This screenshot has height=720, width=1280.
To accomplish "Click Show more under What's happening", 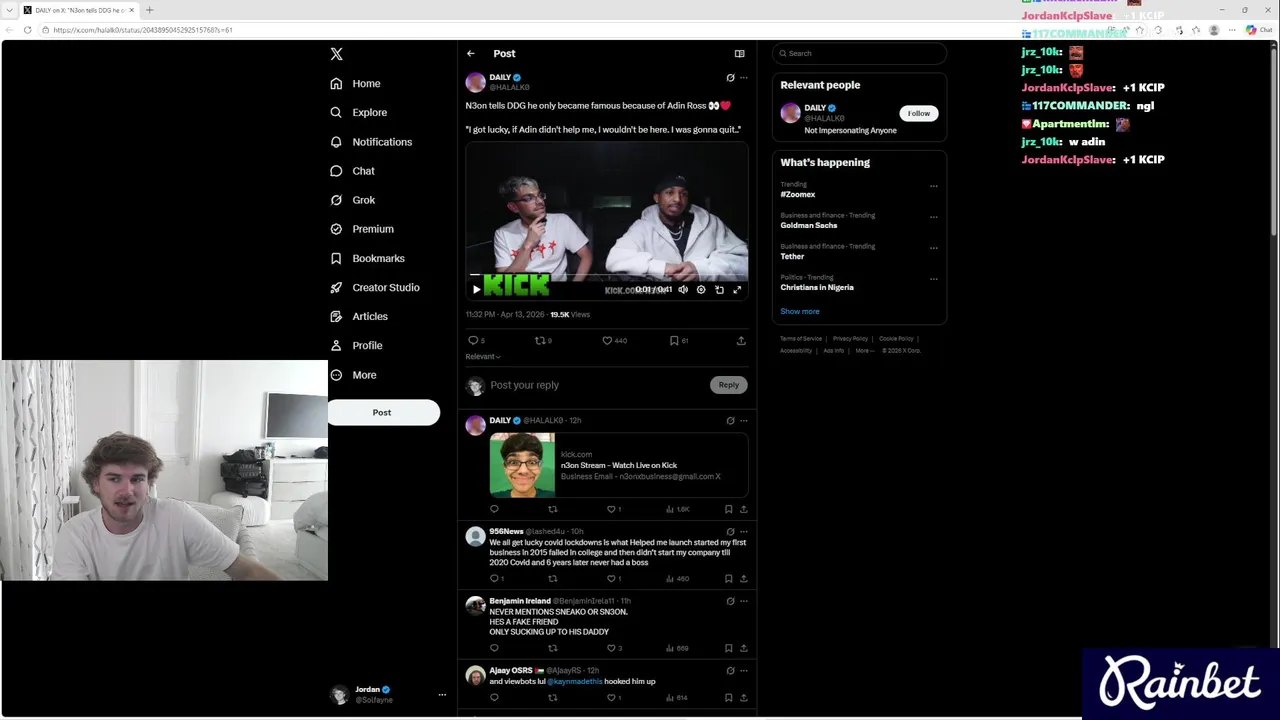I will (x=800, y=312).
